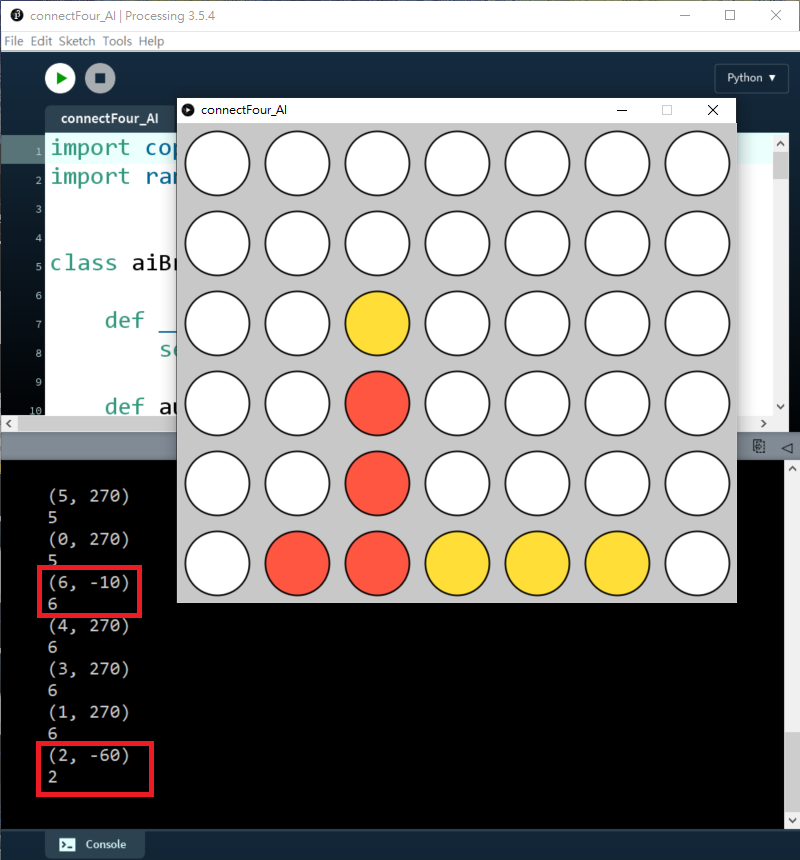The height and width of the screenshot is (860, 800).
Task: Open the Tools menu
Action: 117,41
